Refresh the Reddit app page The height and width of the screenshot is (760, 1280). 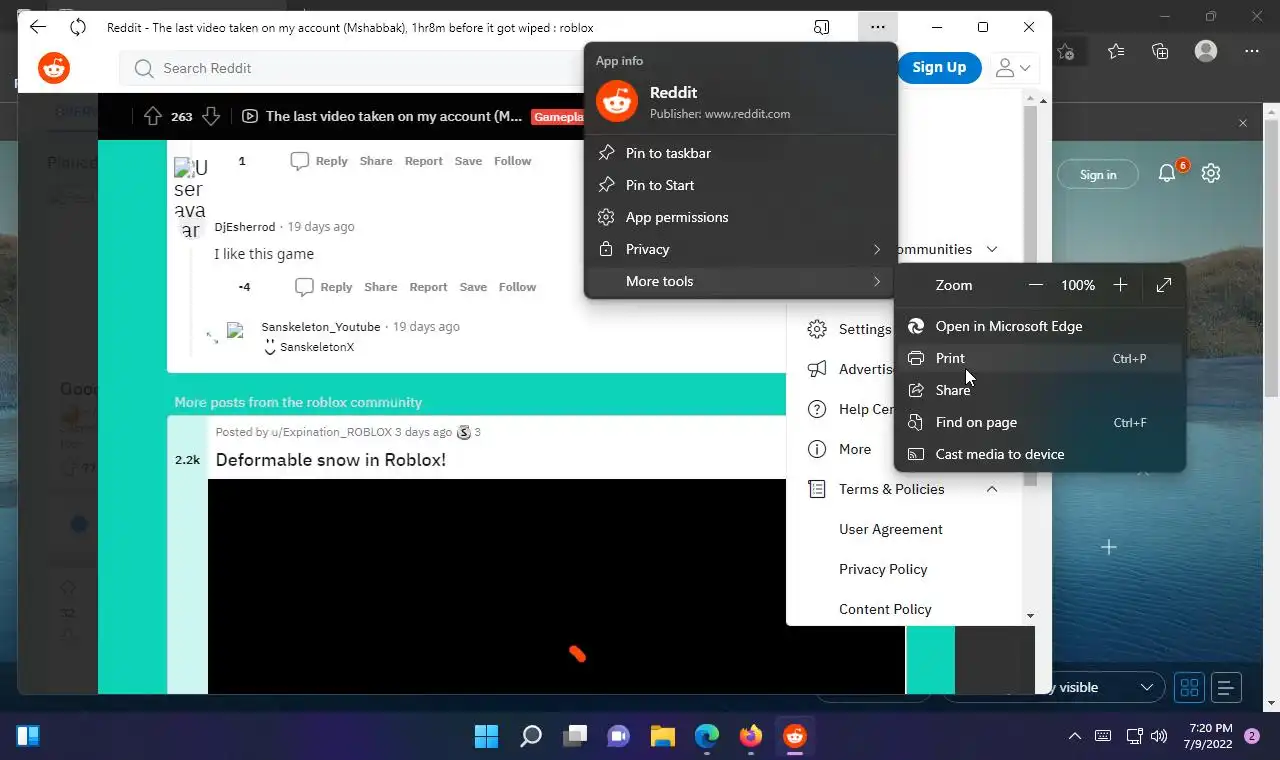coord(78,27)
